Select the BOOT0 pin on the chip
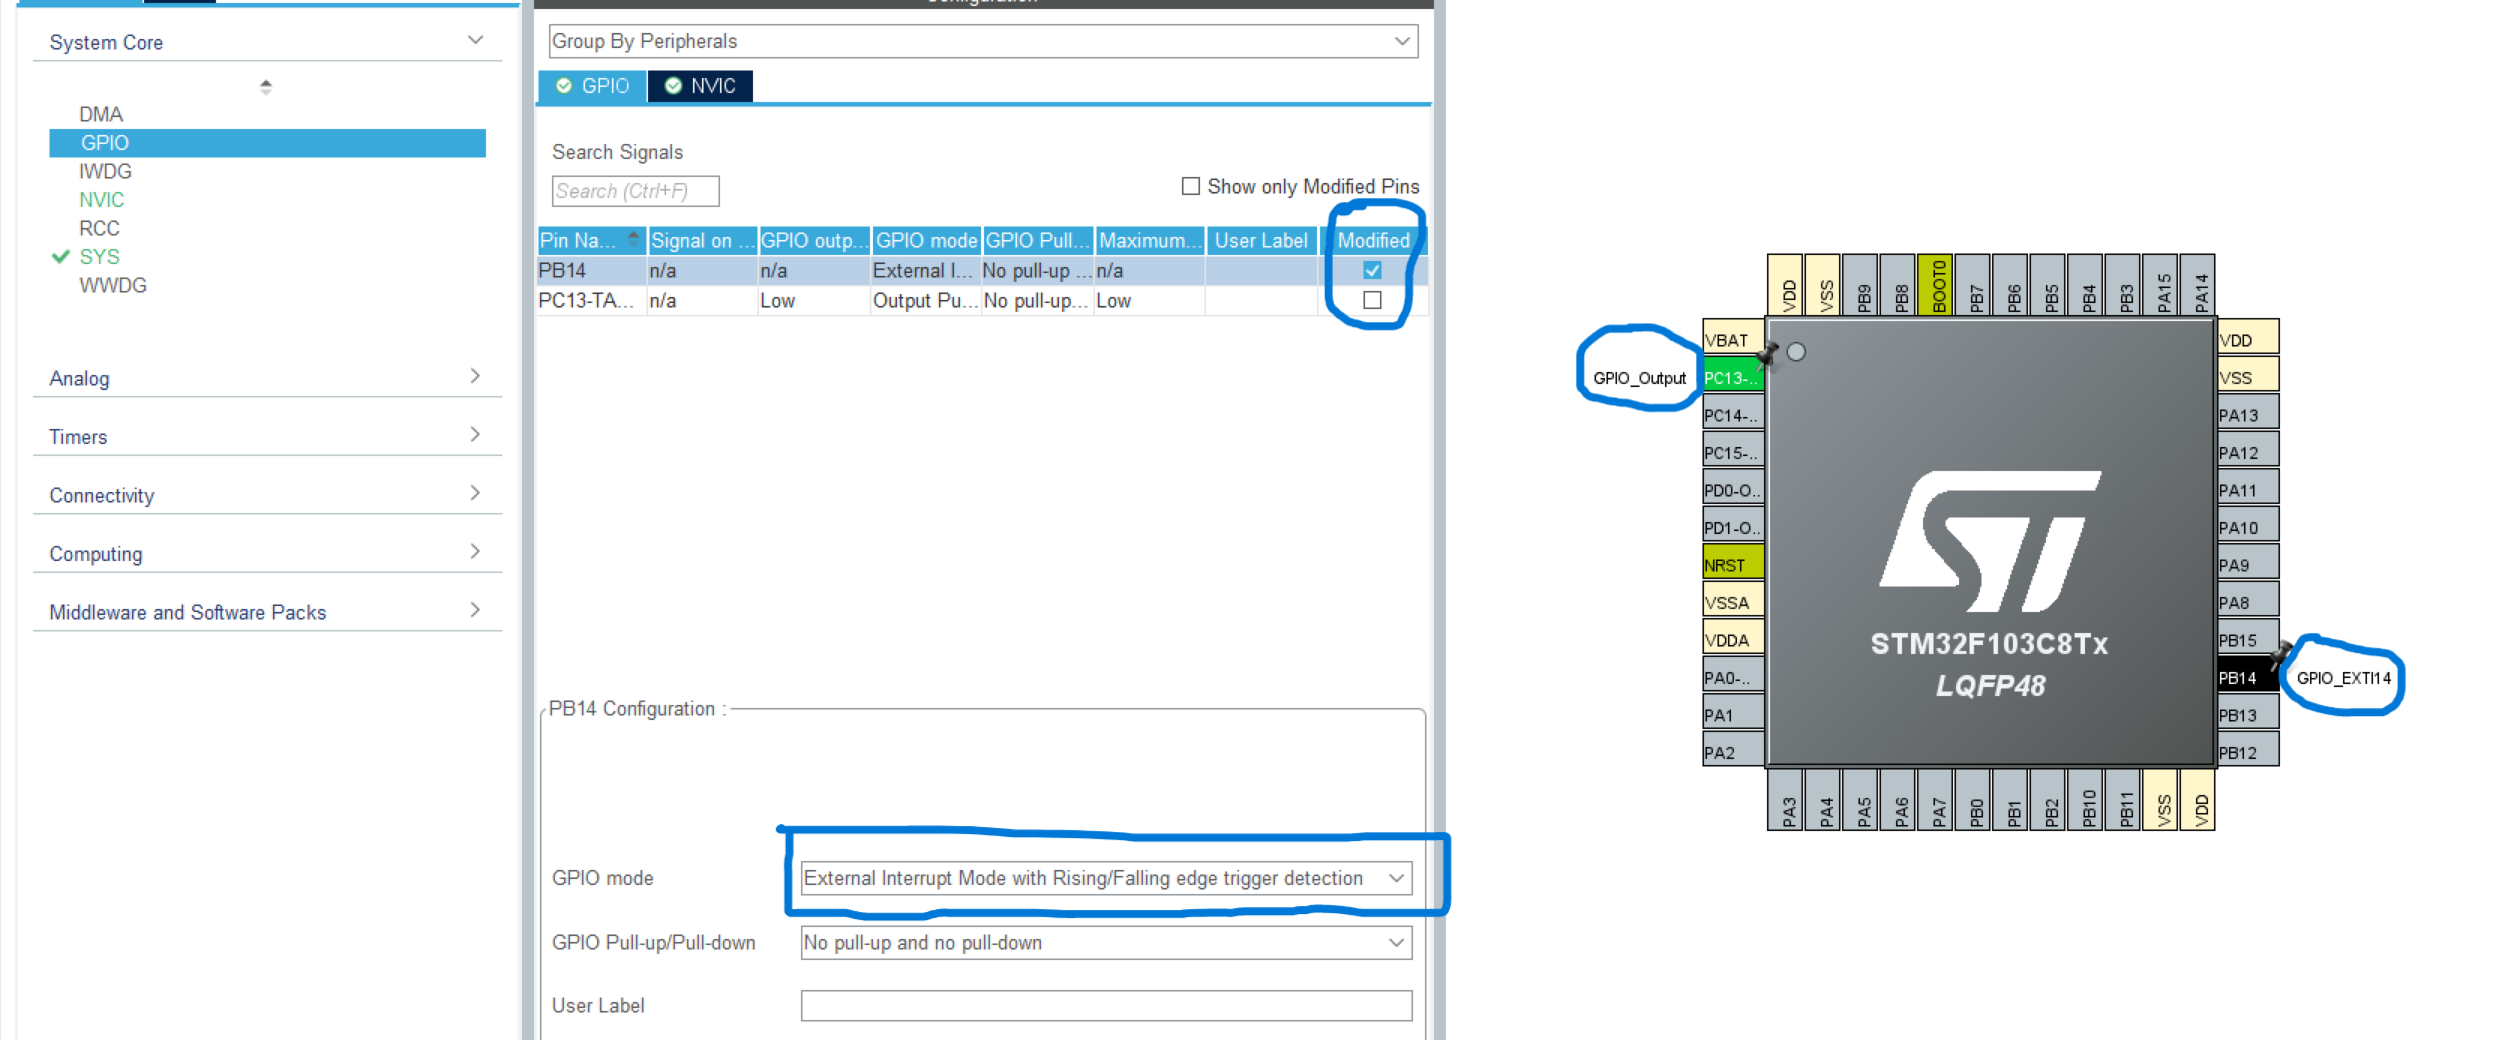This screenshot has height=1040, width=2503. pyautogui.click(x=1938, y=285)
